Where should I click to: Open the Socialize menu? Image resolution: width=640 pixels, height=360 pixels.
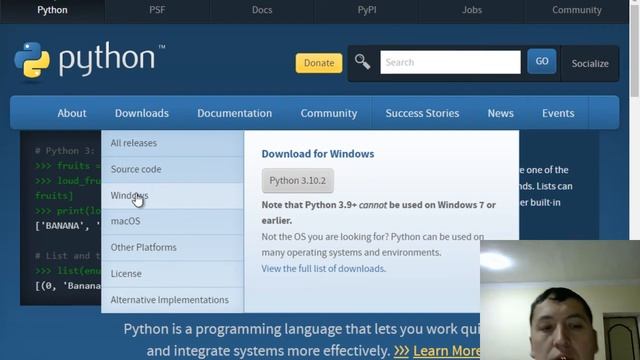590,64
